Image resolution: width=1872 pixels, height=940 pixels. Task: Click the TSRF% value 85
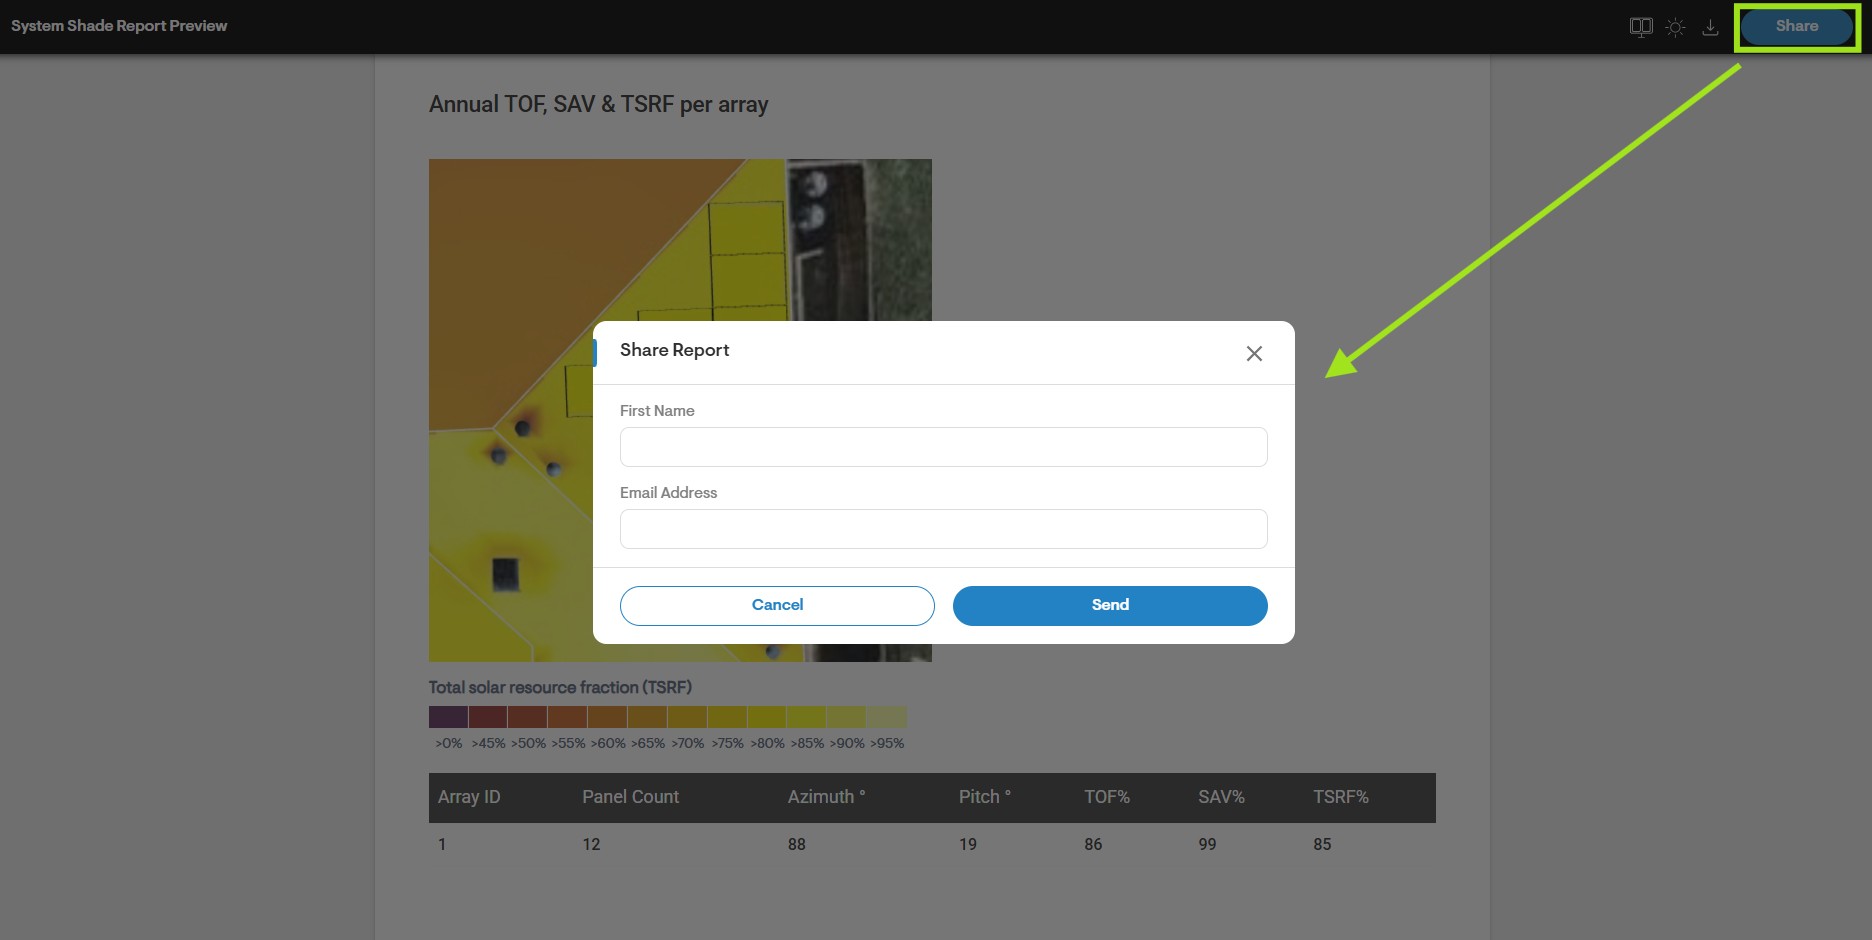1322,845
